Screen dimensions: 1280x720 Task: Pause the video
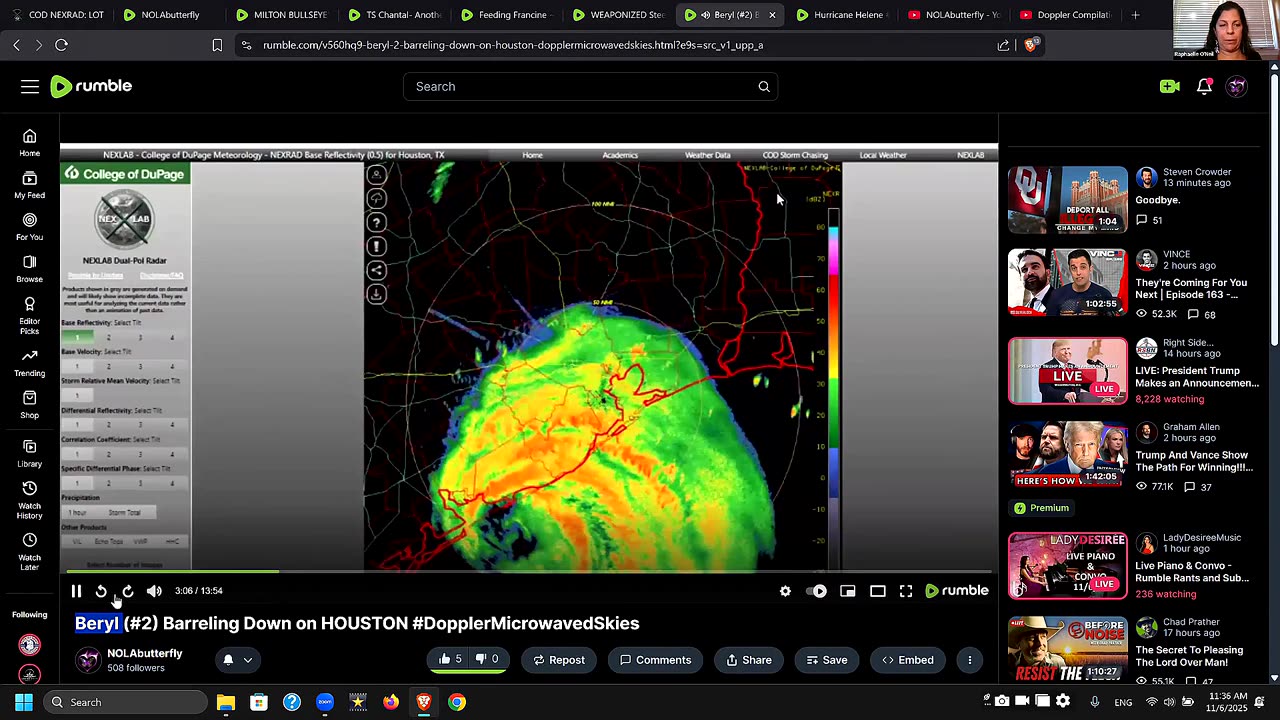[x=76, y=591]
